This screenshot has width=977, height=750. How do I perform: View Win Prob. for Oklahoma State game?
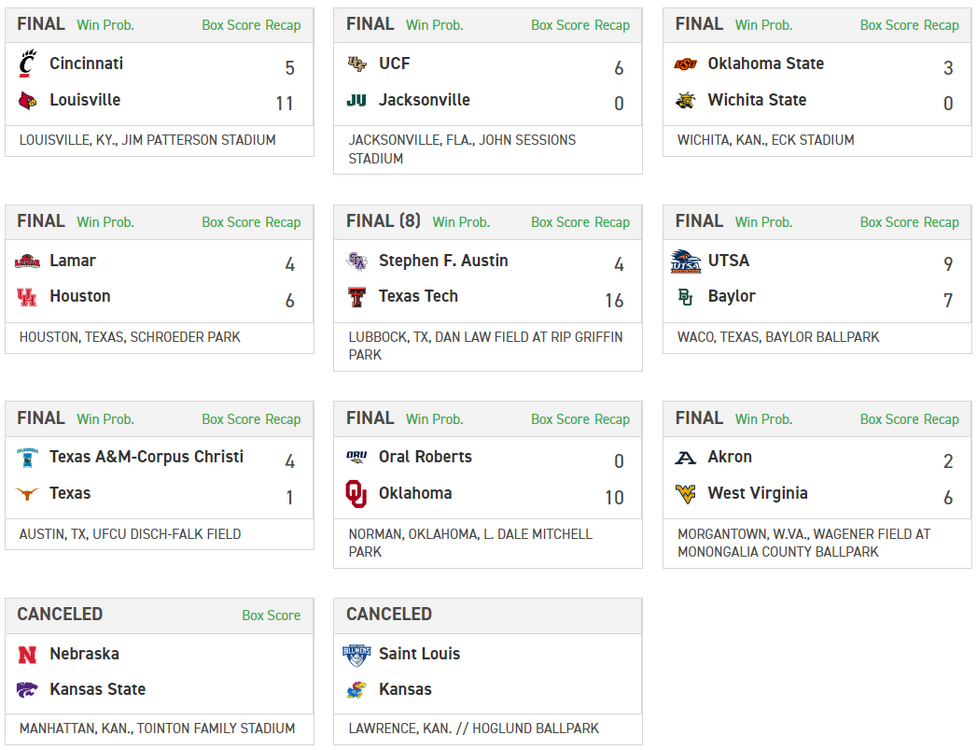tap(763, 25)
